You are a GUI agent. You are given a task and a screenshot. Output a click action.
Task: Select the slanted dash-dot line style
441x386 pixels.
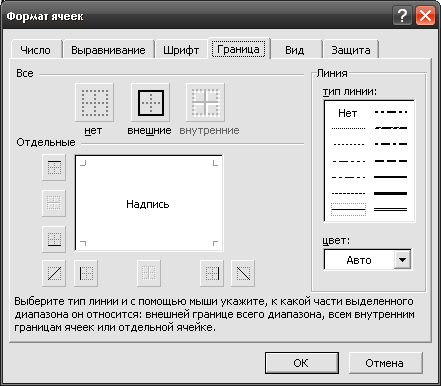[391, 128]
